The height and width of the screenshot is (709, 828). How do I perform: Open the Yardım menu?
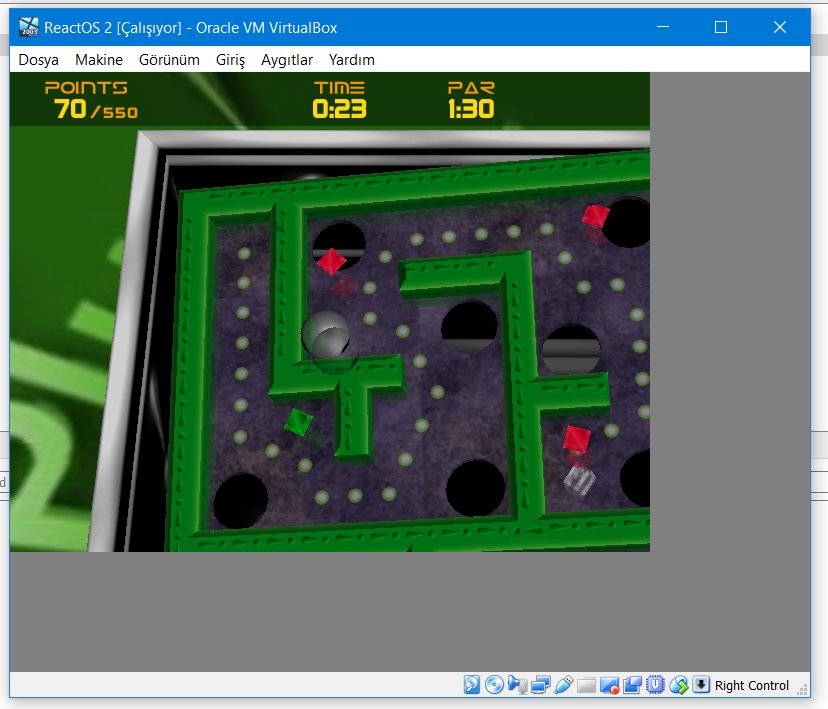(351, 60)
